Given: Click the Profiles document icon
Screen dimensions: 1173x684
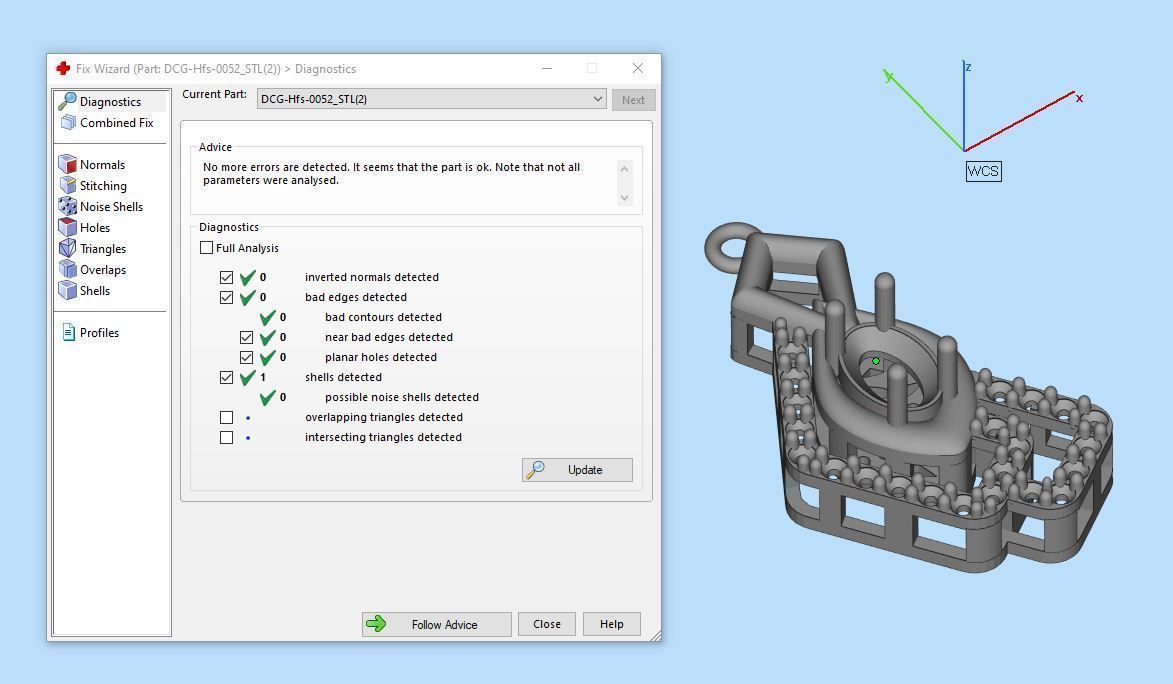Looking at the screenshot, I should 68,332.
